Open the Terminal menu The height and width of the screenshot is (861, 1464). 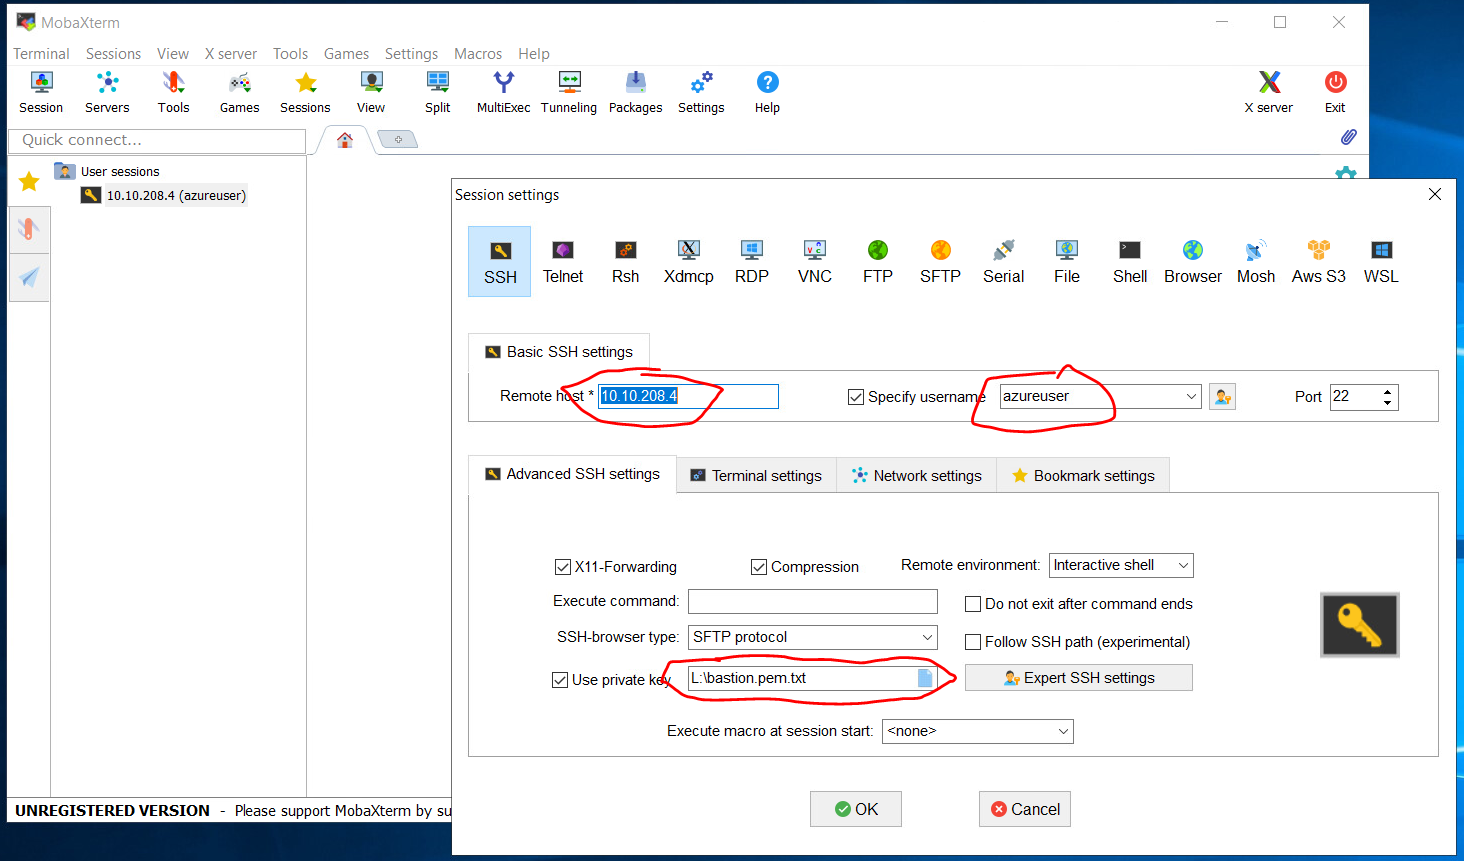tap(41, 54)
